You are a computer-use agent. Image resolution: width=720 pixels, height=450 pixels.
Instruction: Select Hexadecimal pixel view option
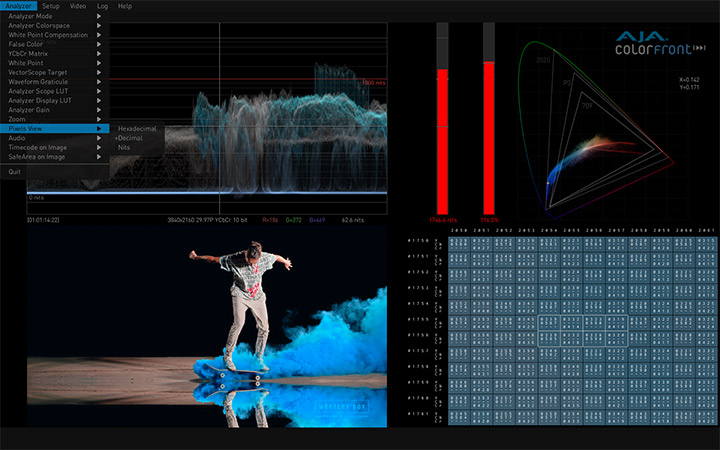[138, 129]
